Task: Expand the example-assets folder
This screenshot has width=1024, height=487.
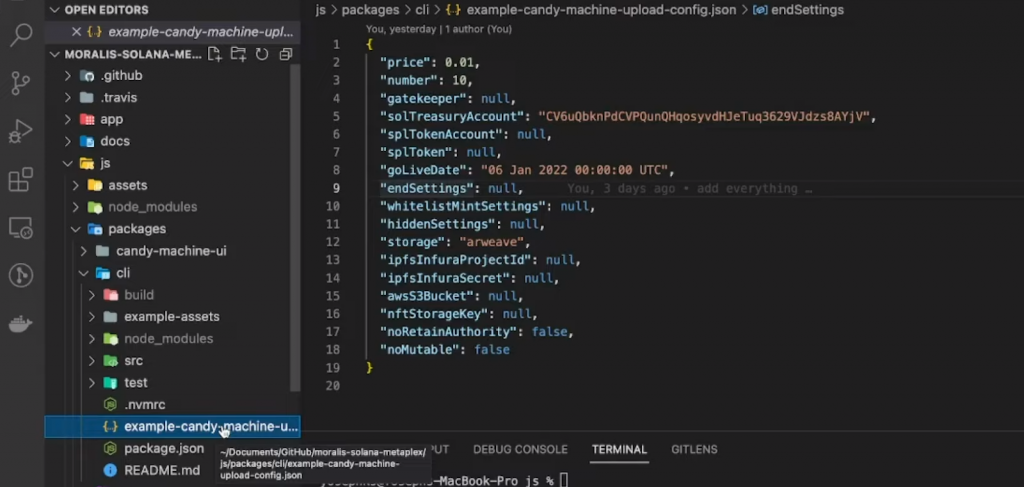Action: coord(91,317)
